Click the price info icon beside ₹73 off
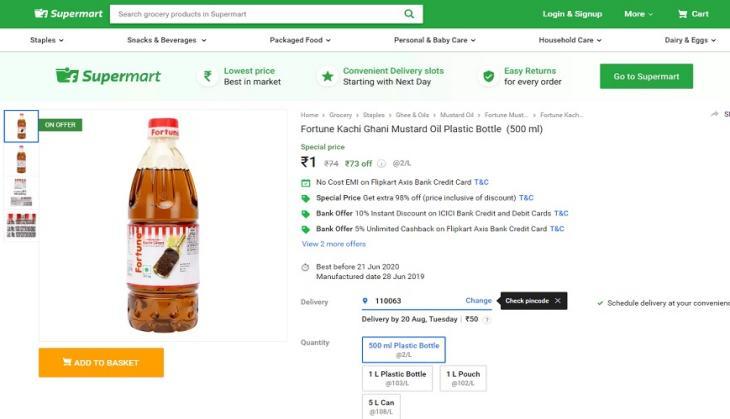This screenshot has width=730, height=419. pos(381,163)
